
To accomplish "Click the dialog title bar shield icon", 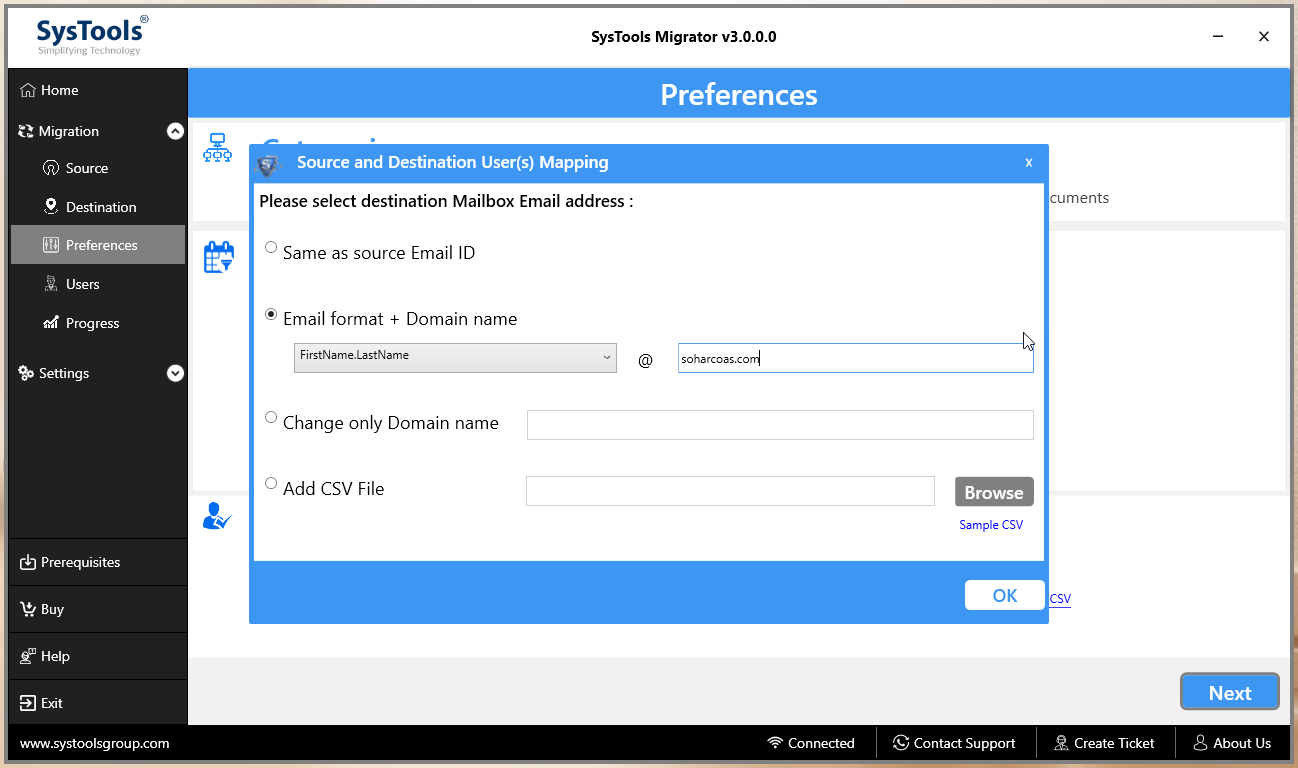I will coord(268,163).
